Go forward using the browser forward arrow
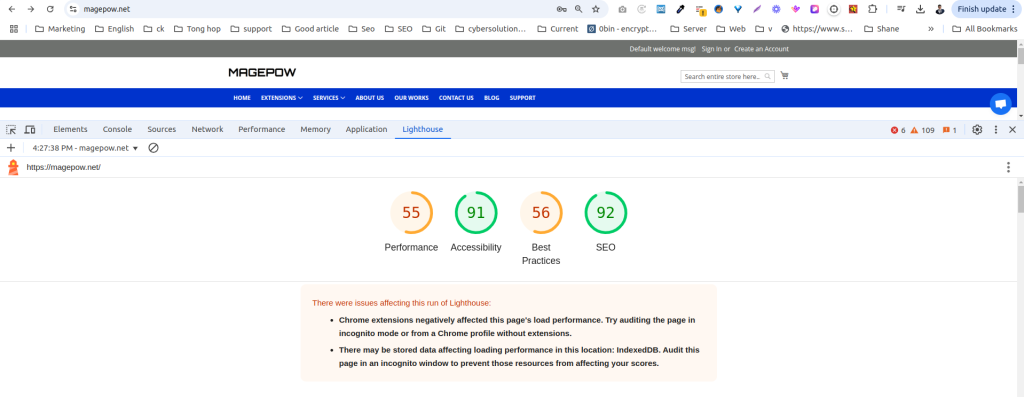Image resolution: width=1024 pixels, height=397 pixels. click(x=31, y=9)
